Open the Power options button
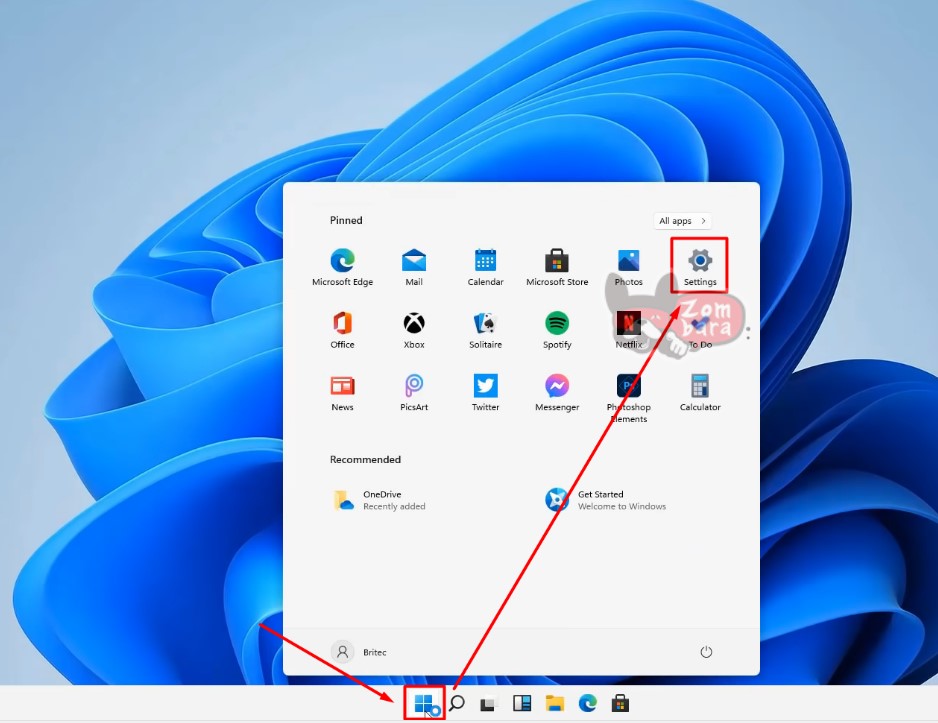The width and height of the screenshot is (938, 723). point(706,652)
